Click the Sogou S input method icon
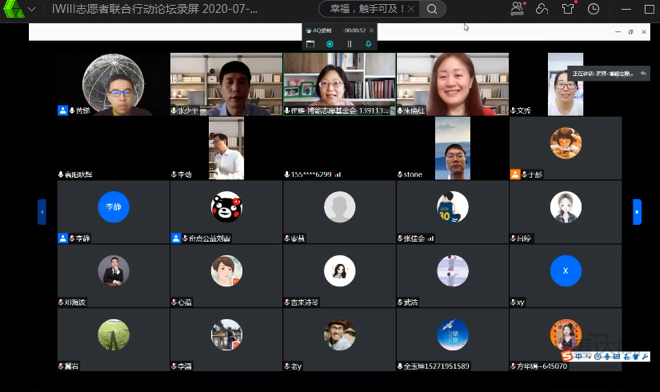Image resolution: width=660 pixels, height=392 pixels. (x=567, y=356)
